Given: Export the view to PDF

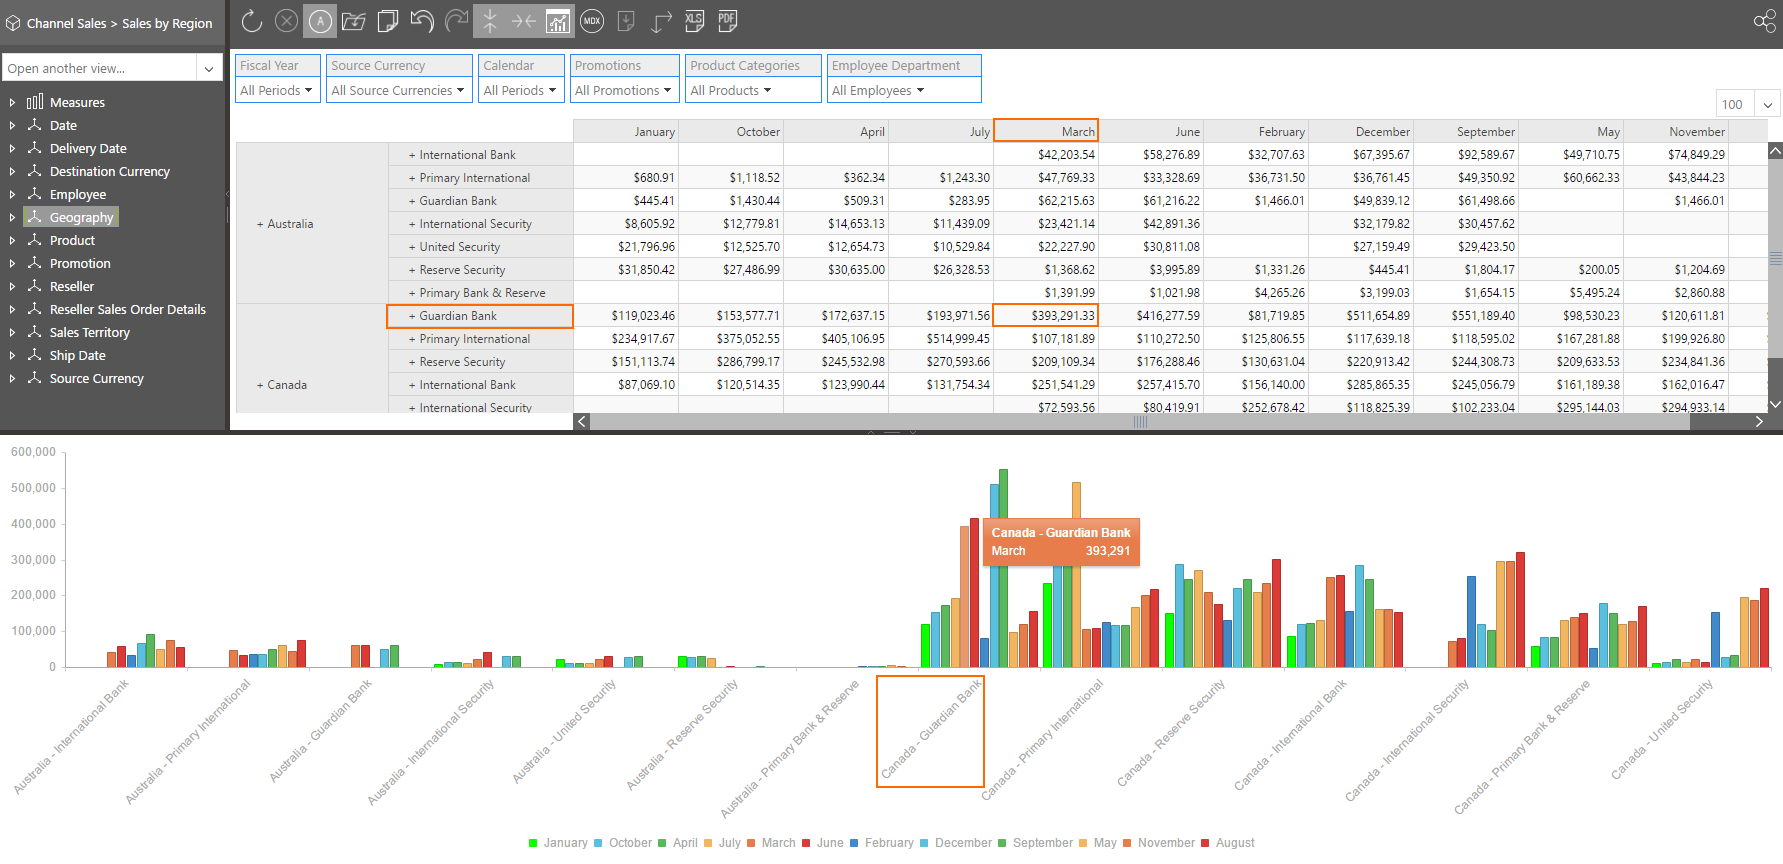Looking at the screenshot, I should tap(727, 20).
